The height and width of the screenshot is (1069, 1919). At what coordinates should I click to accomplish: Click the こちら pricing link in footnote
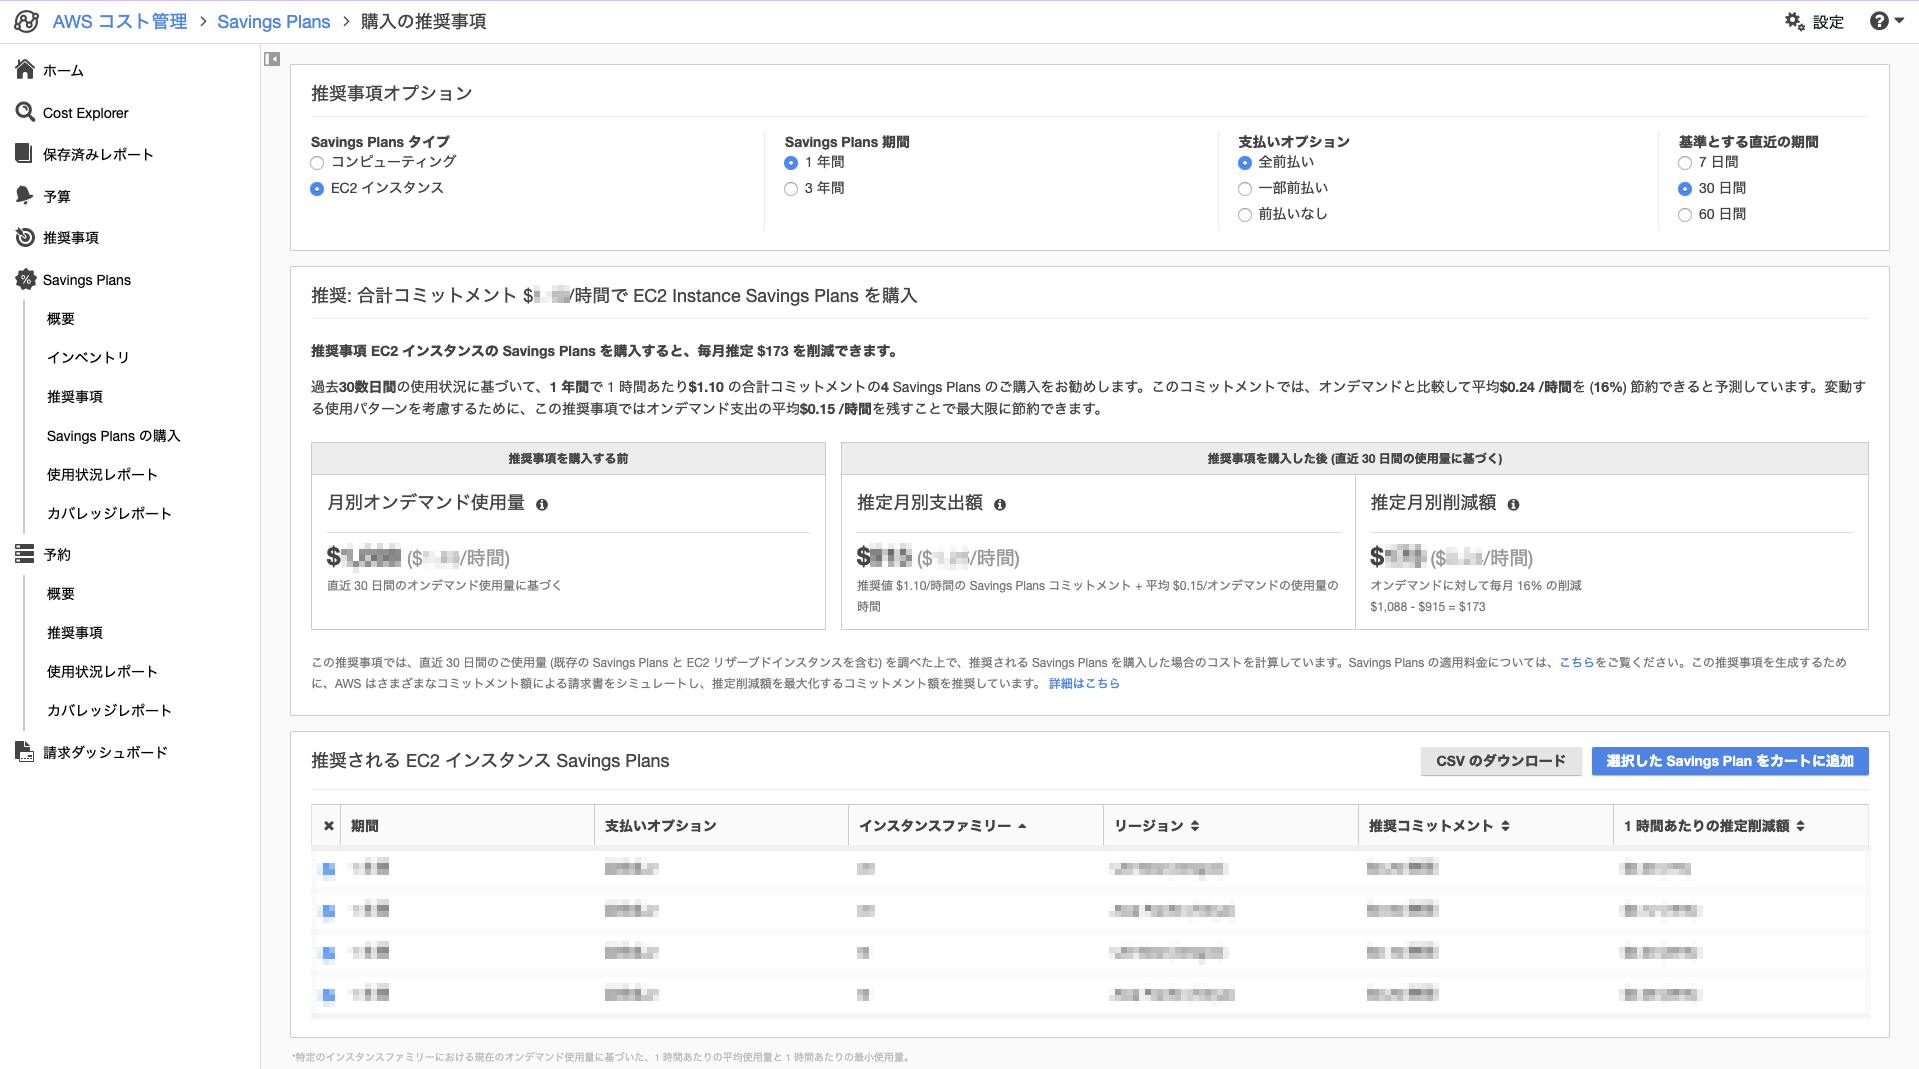pos(1576,662)
